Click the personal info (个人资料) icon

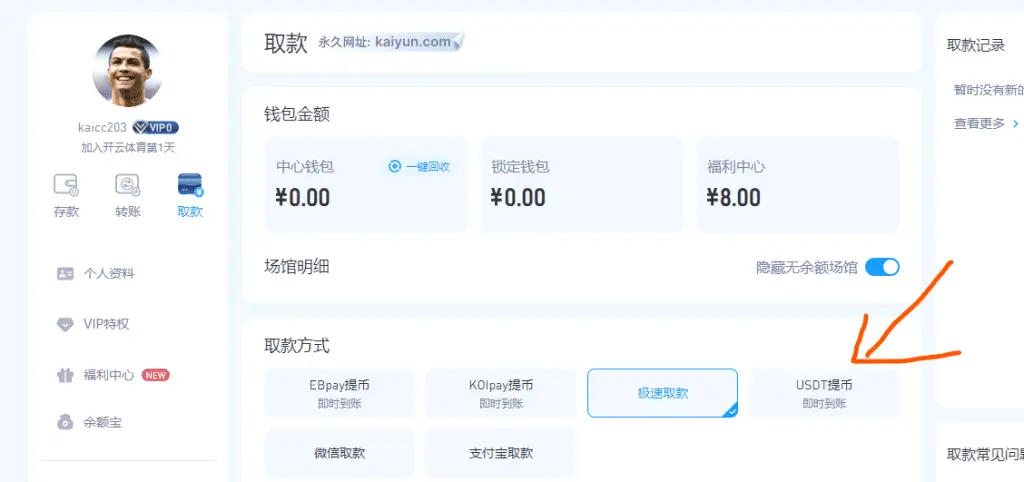tap(66, 273)
